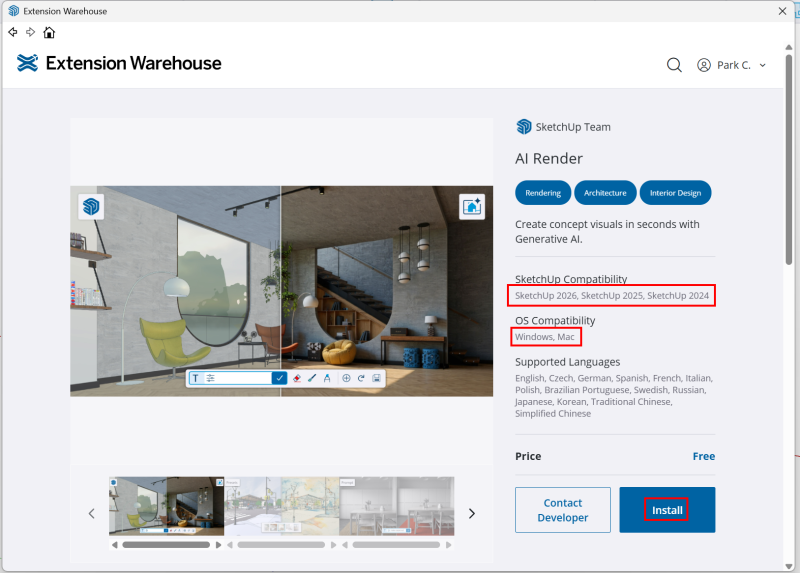Click the SketchUp 2026, 2025, 2024 compatibility text

tap(612, 295)
